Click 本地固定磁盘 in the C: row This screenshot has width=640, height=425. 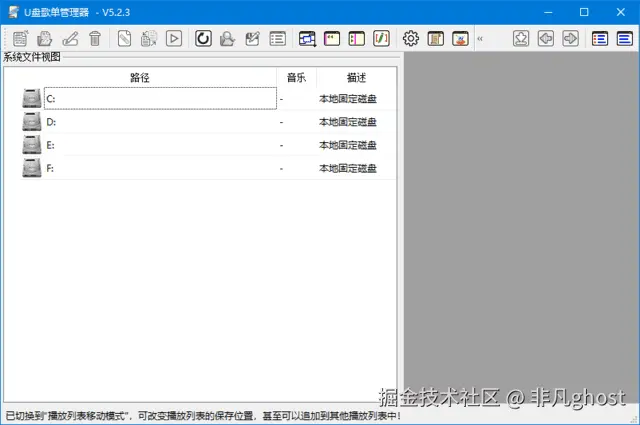[x=348, y=99]
